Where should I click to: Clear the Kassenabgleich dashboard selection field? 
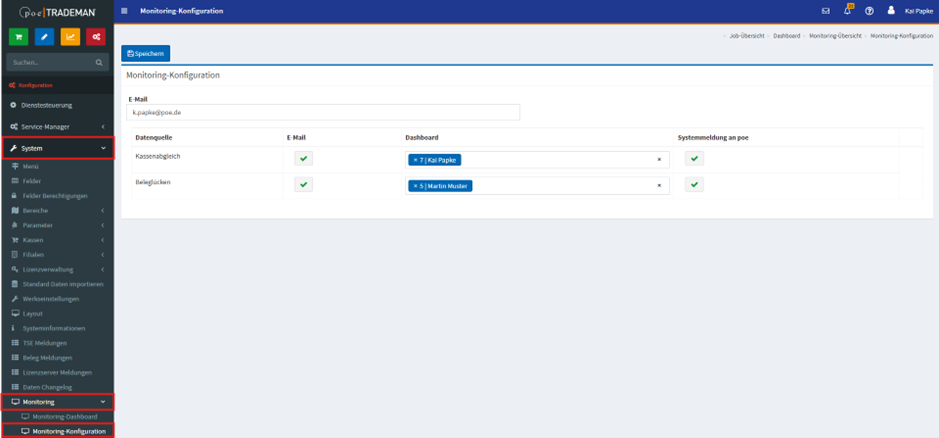pos(659,159)
